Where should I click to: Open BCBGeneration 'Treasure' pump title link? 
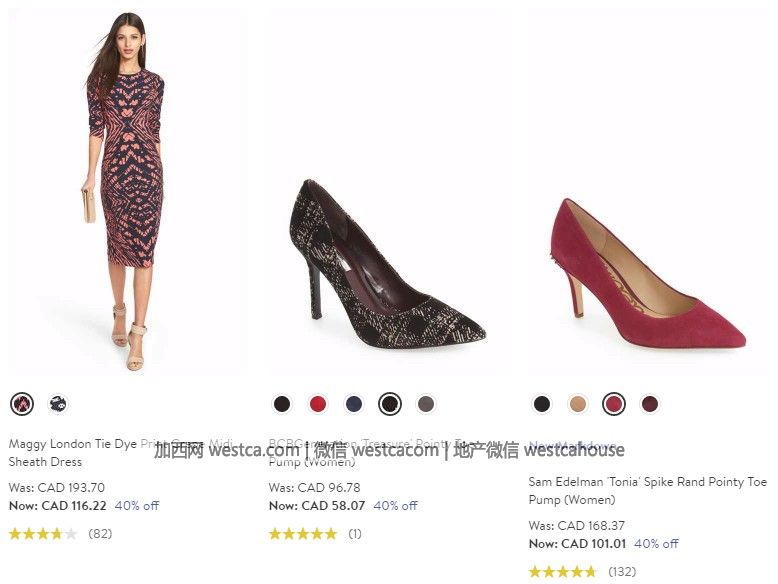(x=372, y=453)
